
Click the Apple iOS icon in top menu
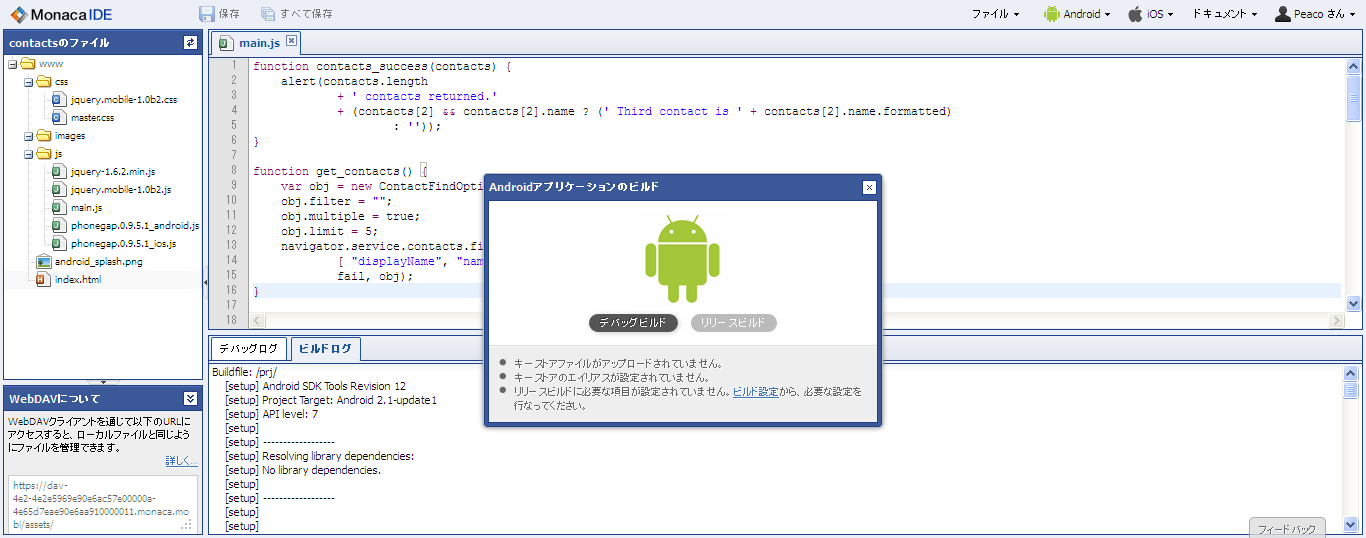tap(1135, 14)
